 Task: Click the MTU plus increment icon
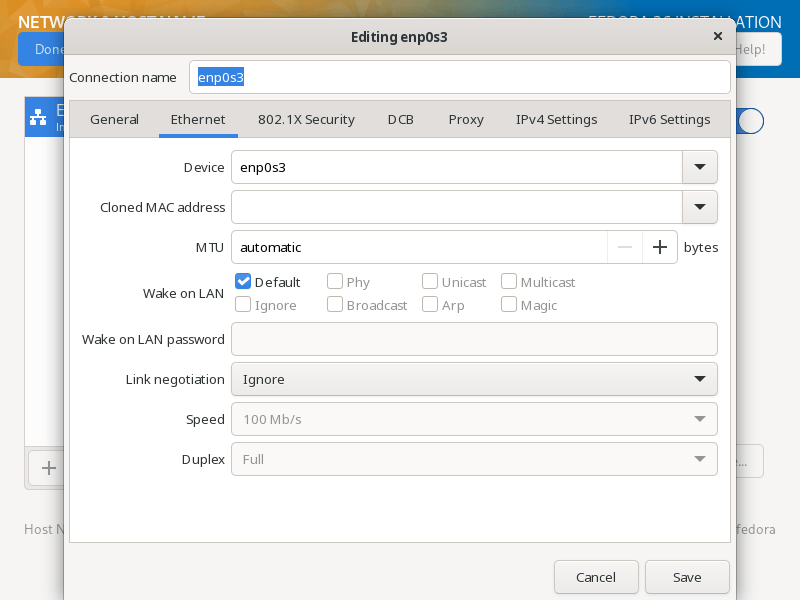coord(659,247)
